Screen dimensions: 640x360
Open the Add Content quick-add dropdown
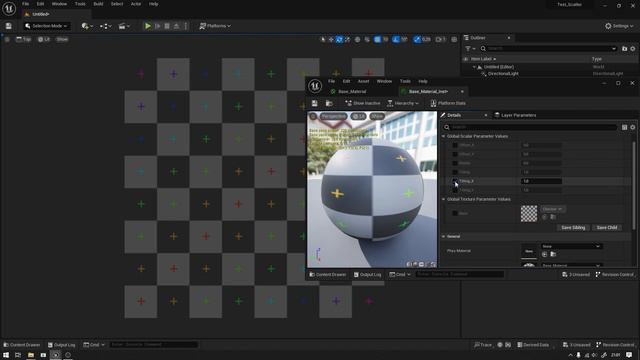(87, 26)
